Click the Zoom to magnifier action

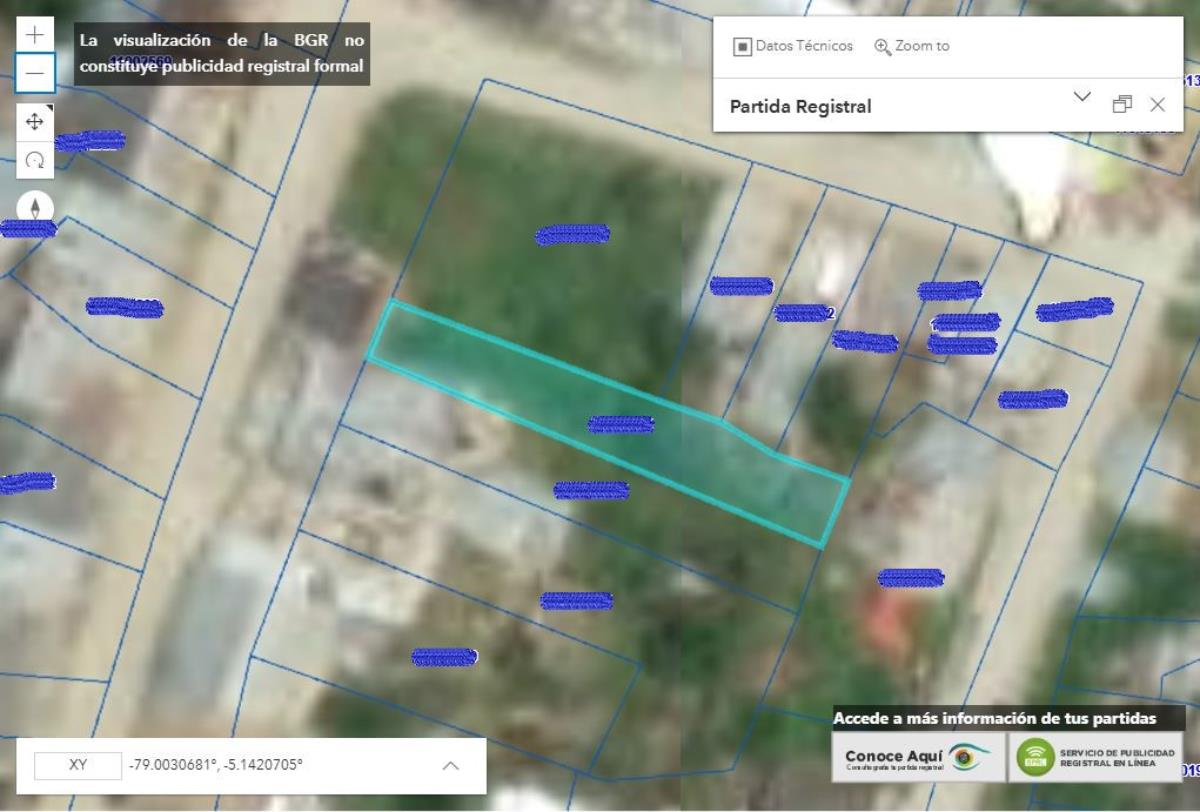tap(911, 46)
